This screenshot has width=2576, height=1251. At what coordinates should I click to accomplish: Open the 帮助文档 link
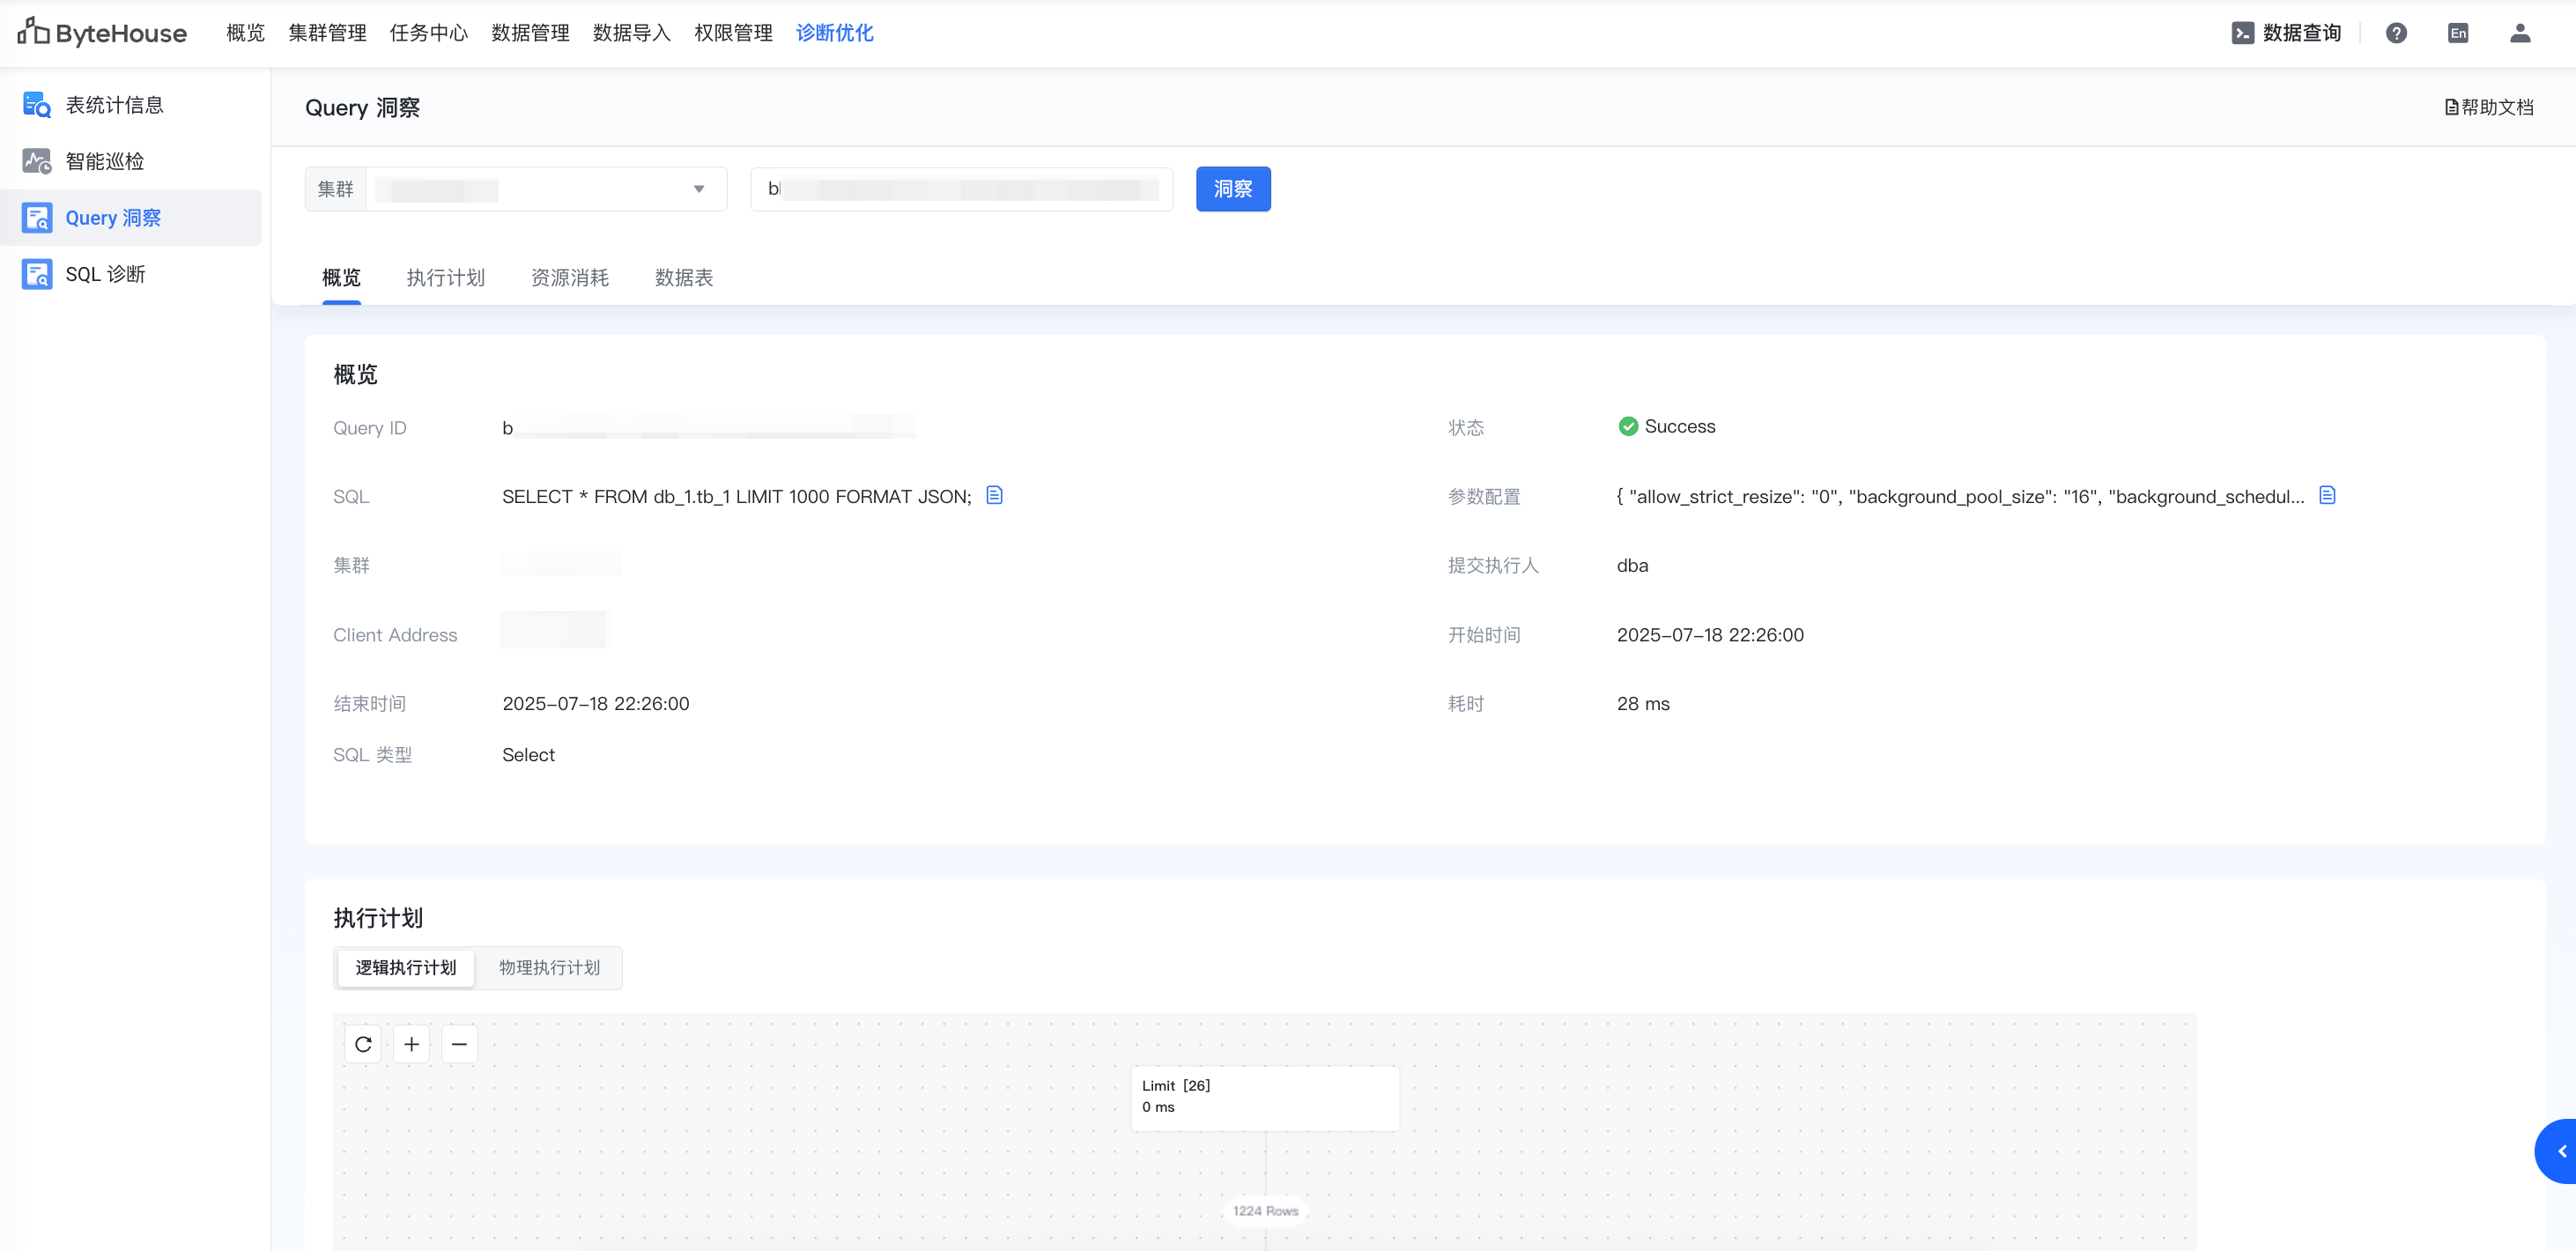click(2489, 107)
